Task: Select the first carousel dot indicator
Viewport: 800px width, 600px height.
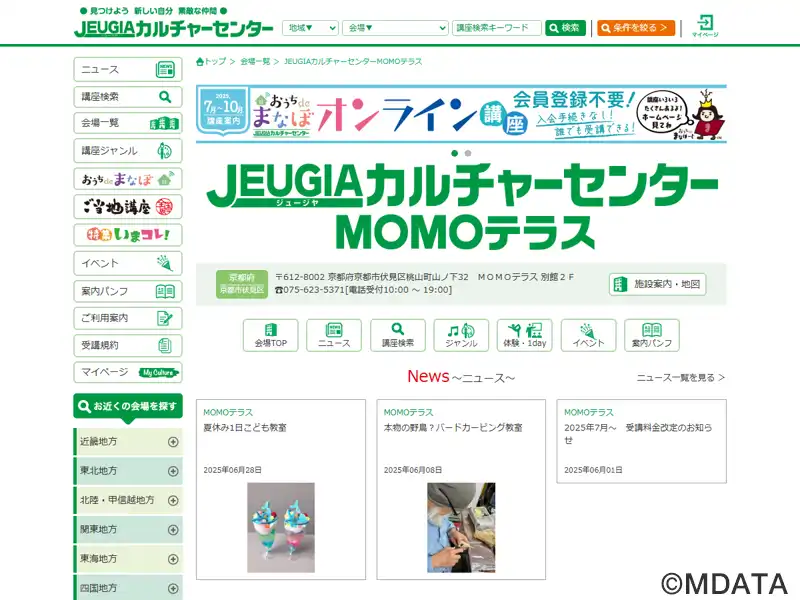Action: click(455, 153)
